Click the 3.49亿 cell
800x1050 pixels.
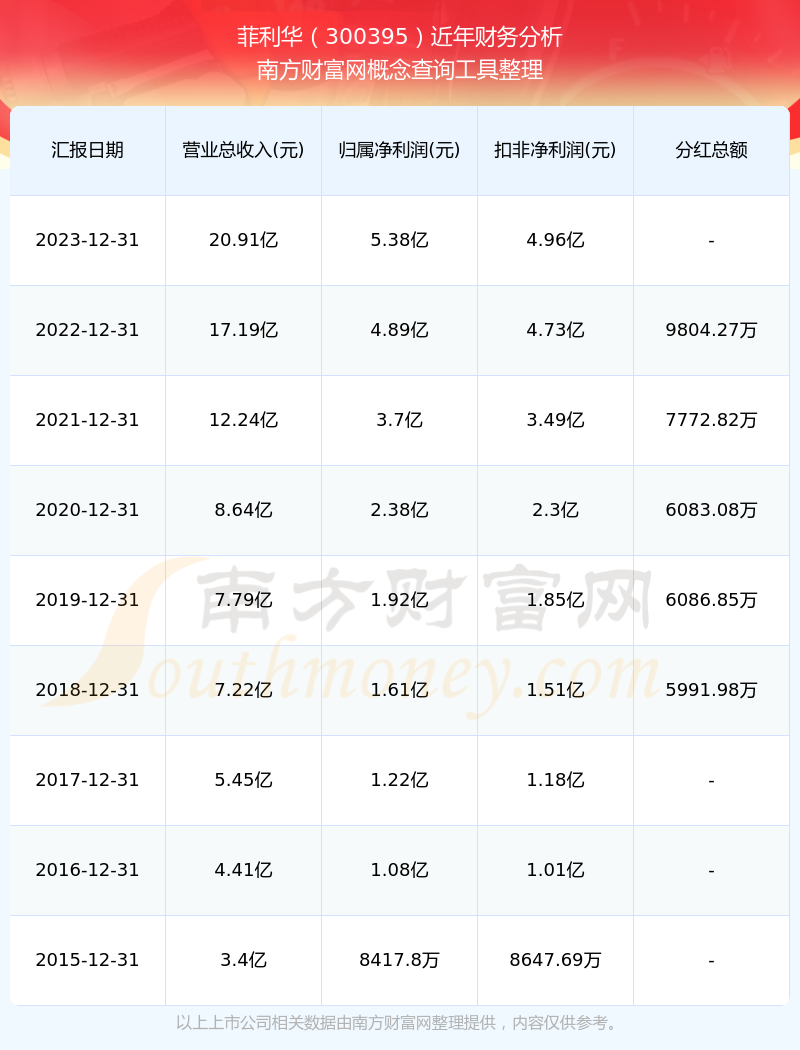pos(556,420)
